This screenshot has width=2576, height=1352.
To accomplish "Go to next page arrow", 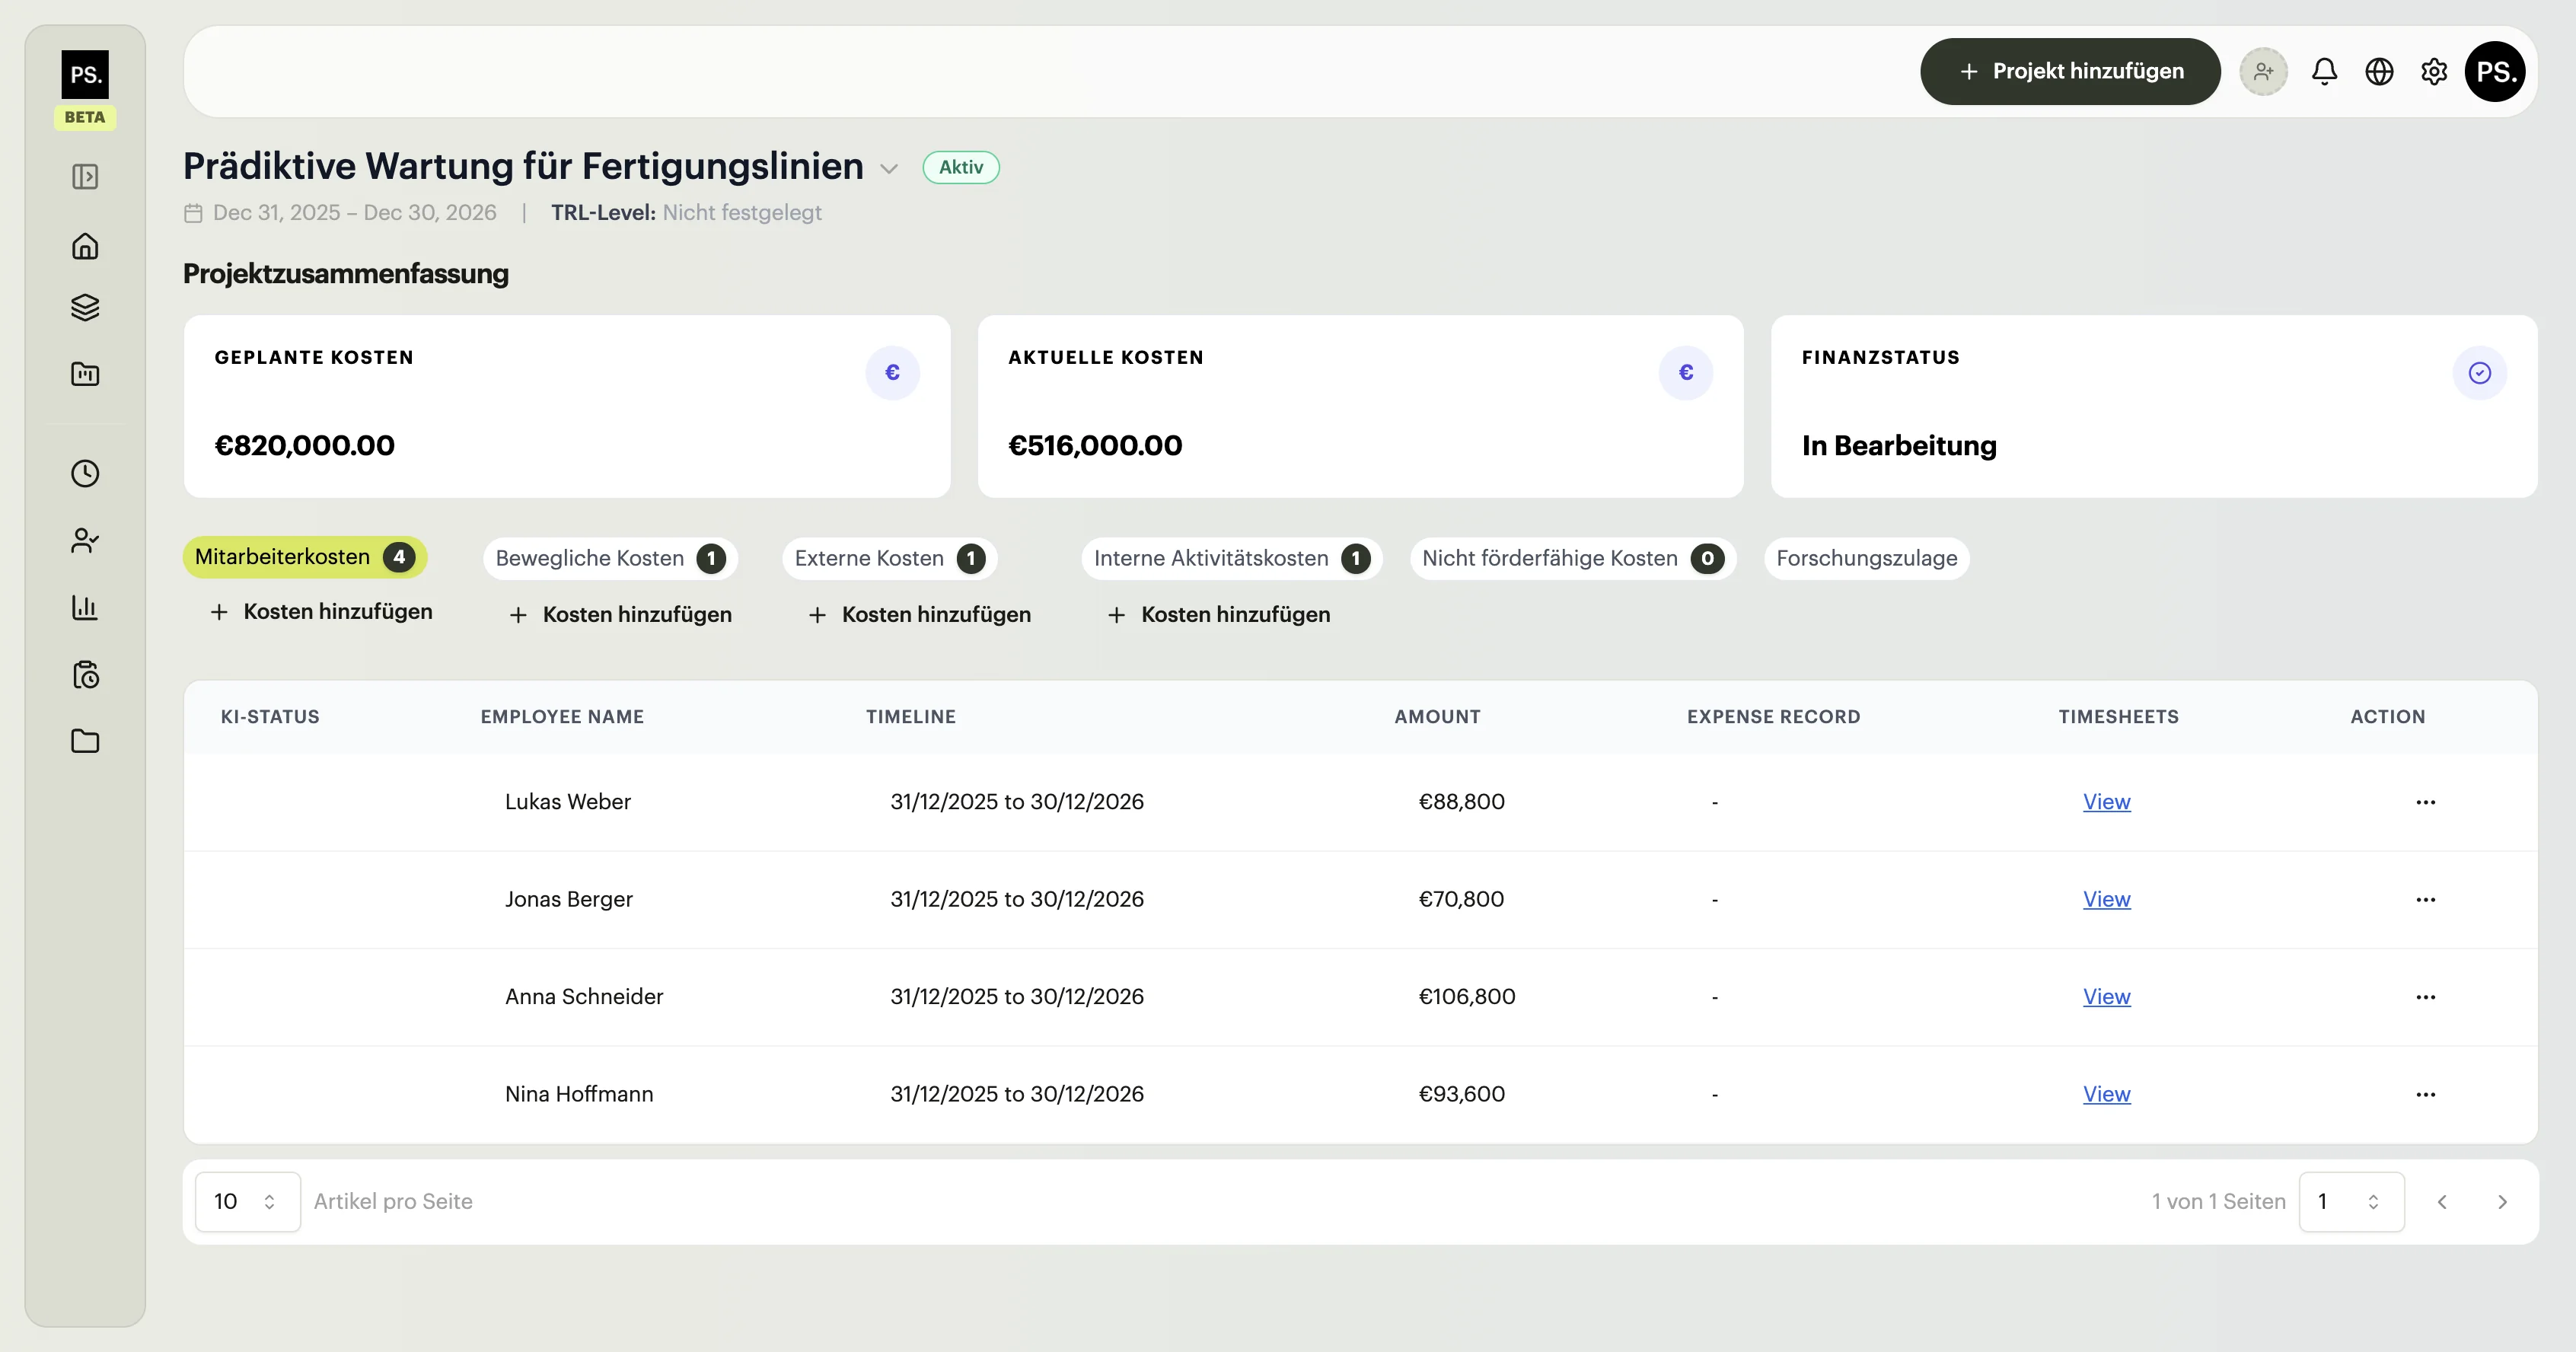I will pos(2502,1202).
